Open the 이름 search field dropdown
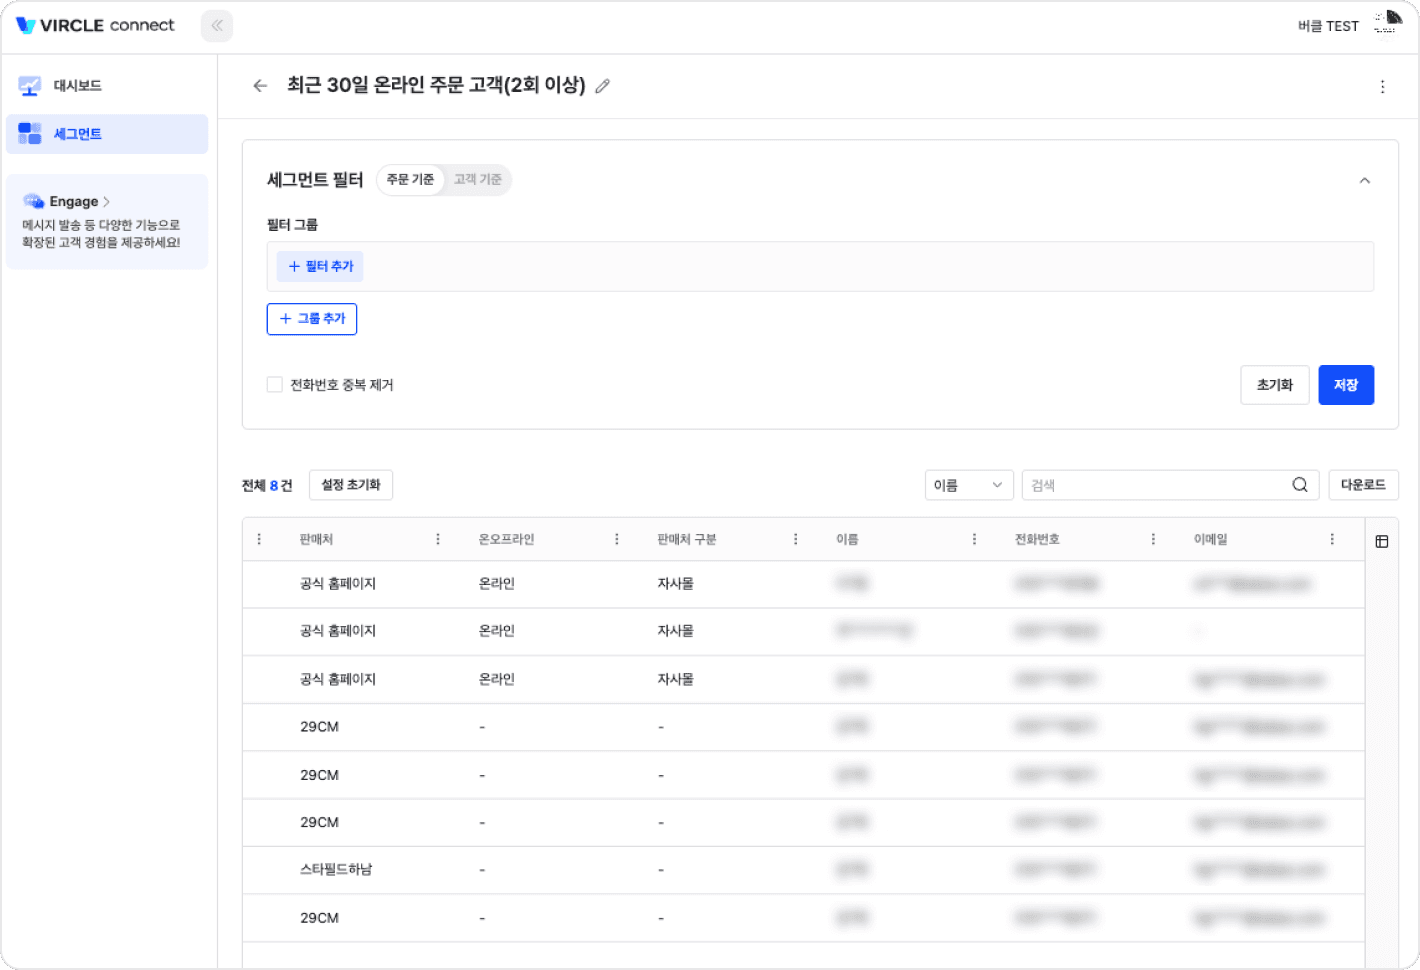 click(x=968, y=485)
